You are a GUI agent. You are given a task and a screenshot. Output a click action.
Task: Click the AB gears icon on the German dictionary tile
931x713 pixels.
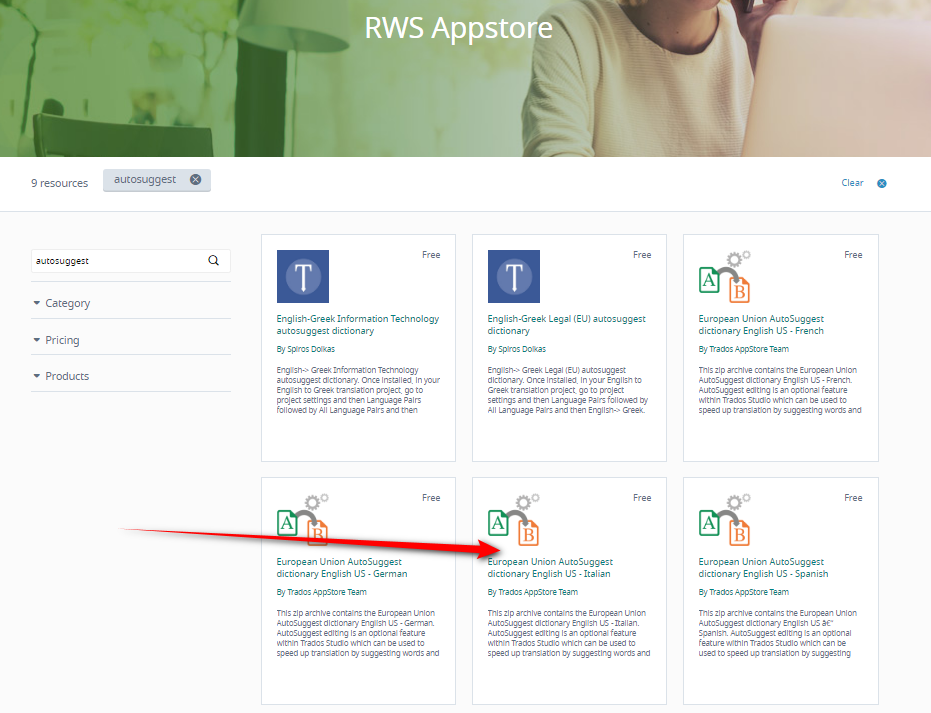pos(302,519)
